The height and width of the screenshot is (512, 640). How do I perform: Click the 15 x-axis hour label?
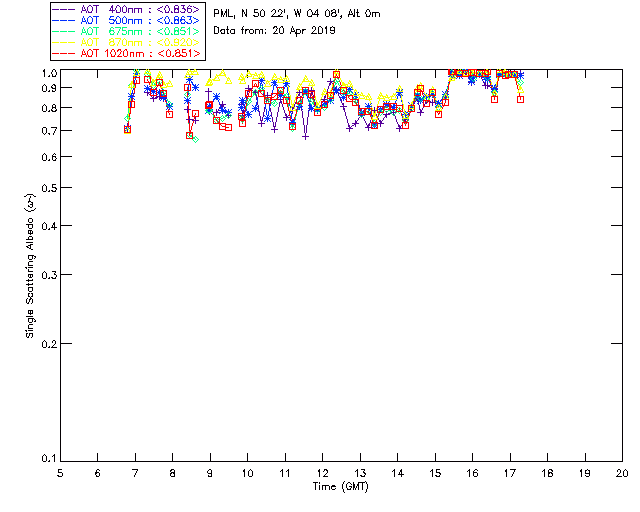pyautogui.click(x=435, y=473)
